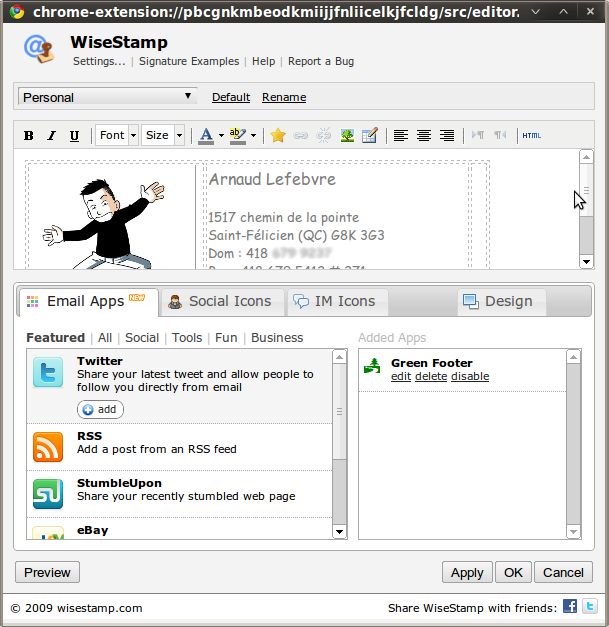Click apps list scroll down arrow

click(x=339, y=531)
